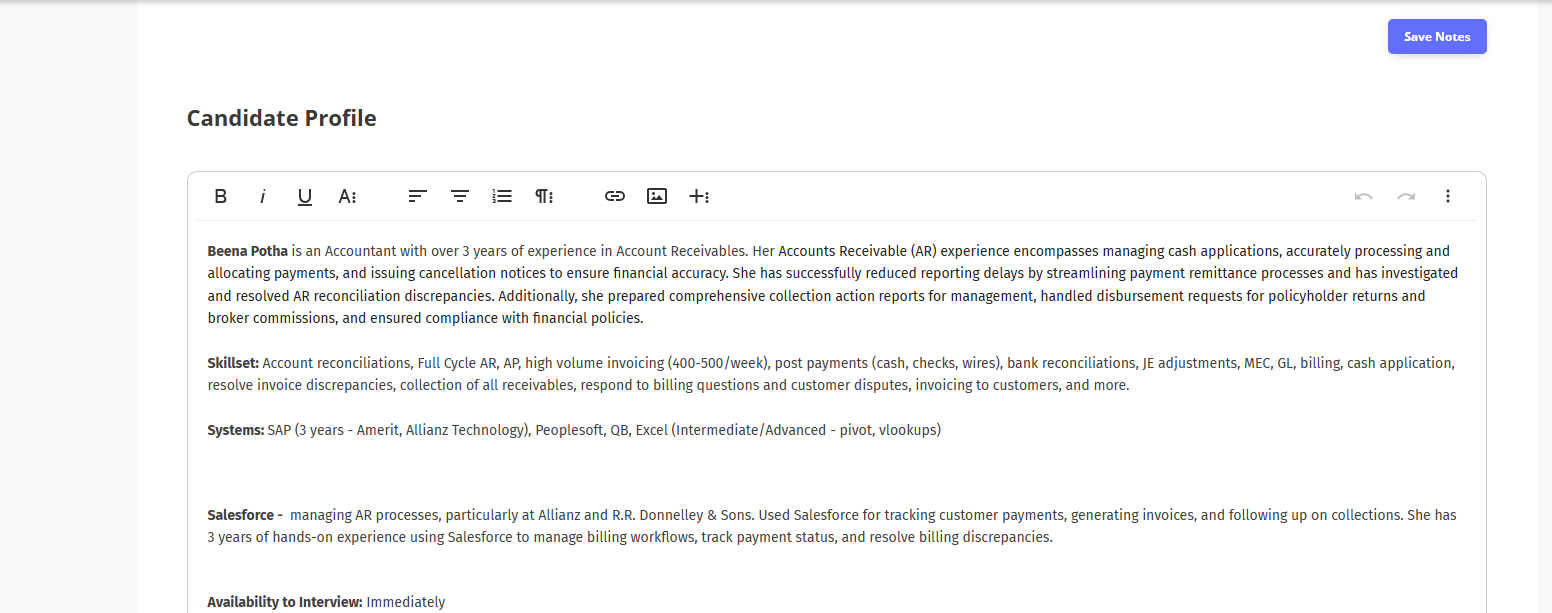This screenshot has width=1552, height=613.
Task: Open the more text formatting options
Action: pos(347,196)
